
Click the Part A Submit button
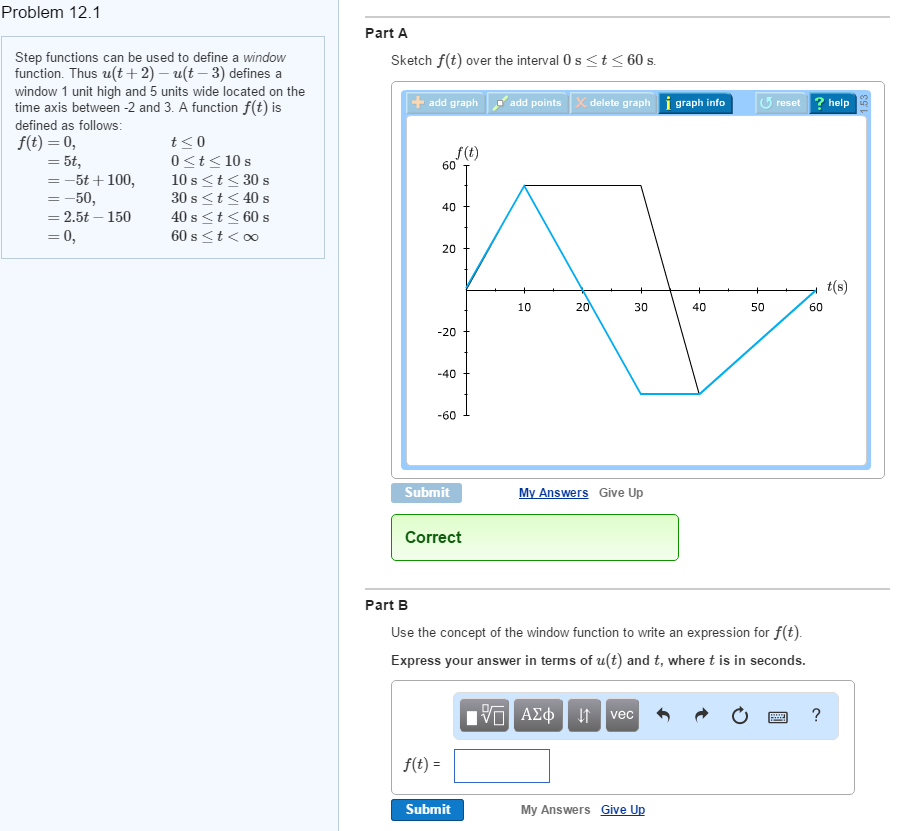[426, 492]
